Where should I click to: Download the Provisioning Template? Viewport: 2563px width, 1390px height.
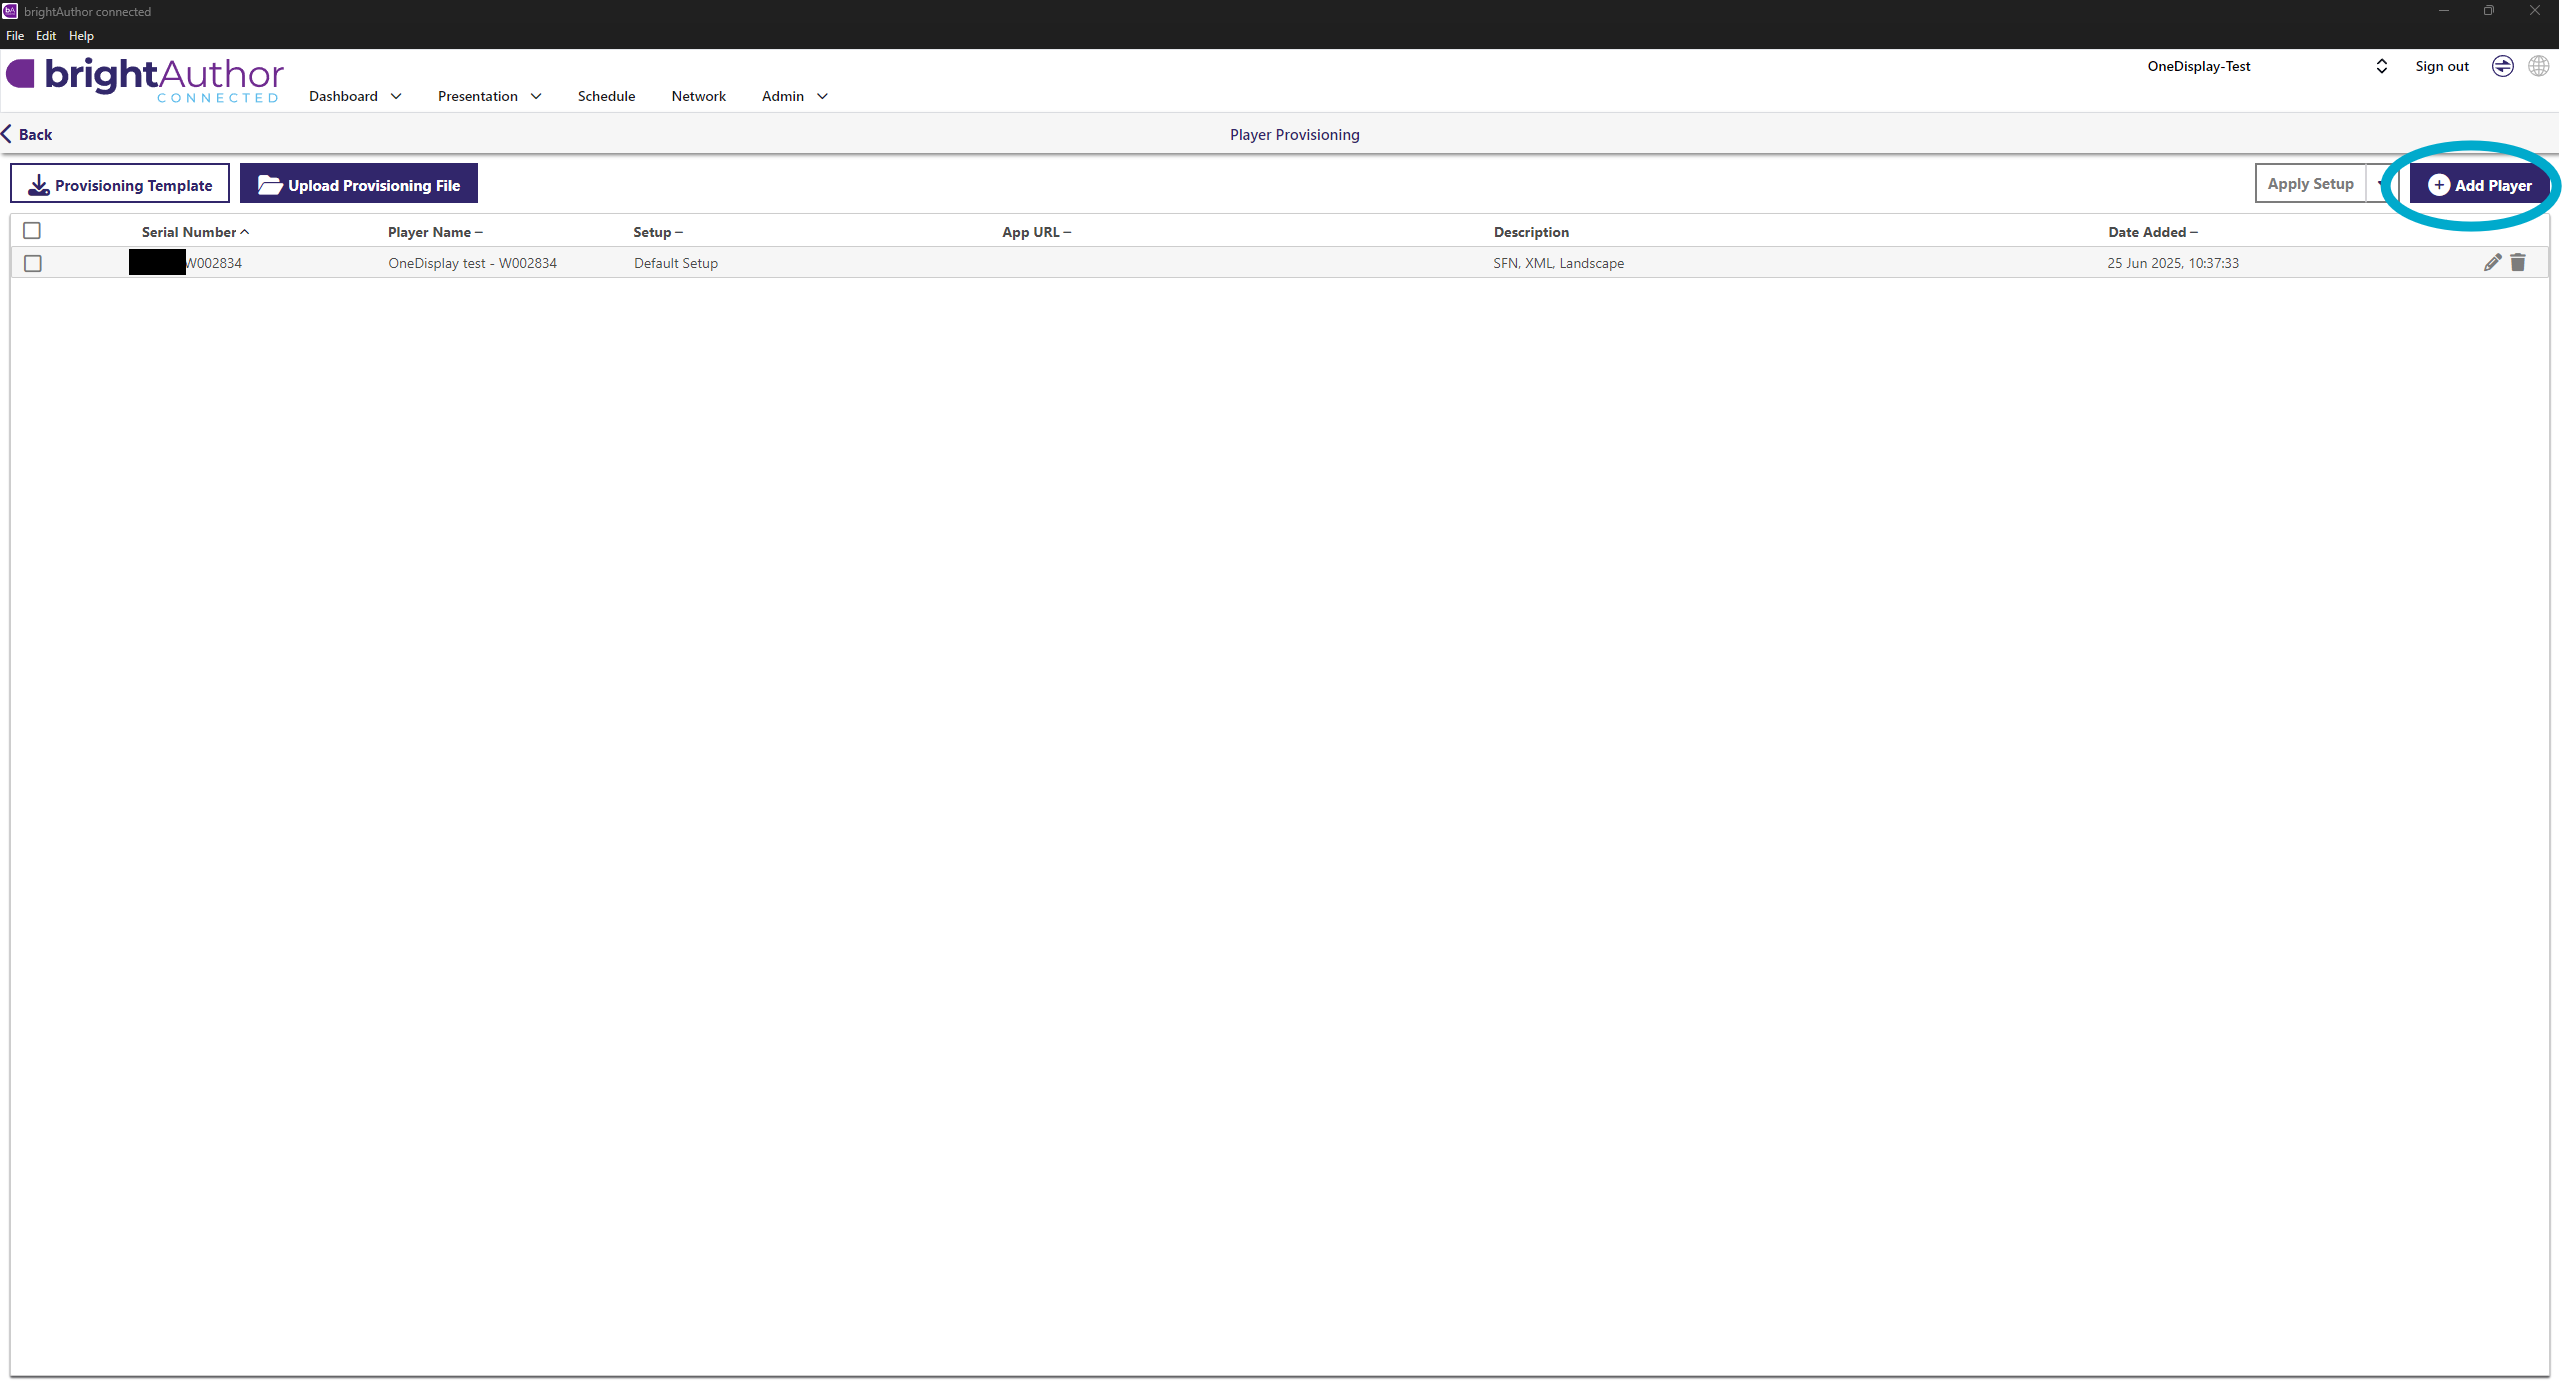pos(120,185)
